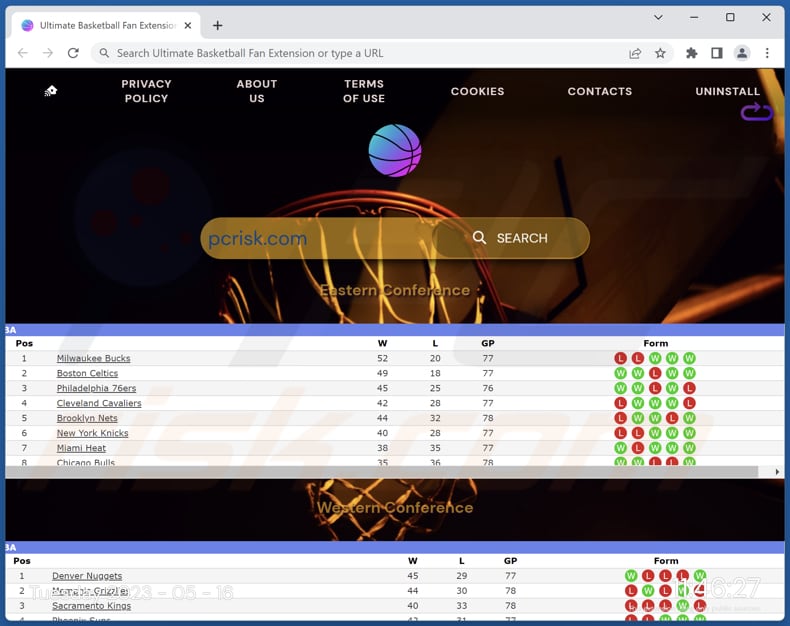Open the Boston Celtics team link
The width and height of the screenshot is (790, 626).
point(87,373)
